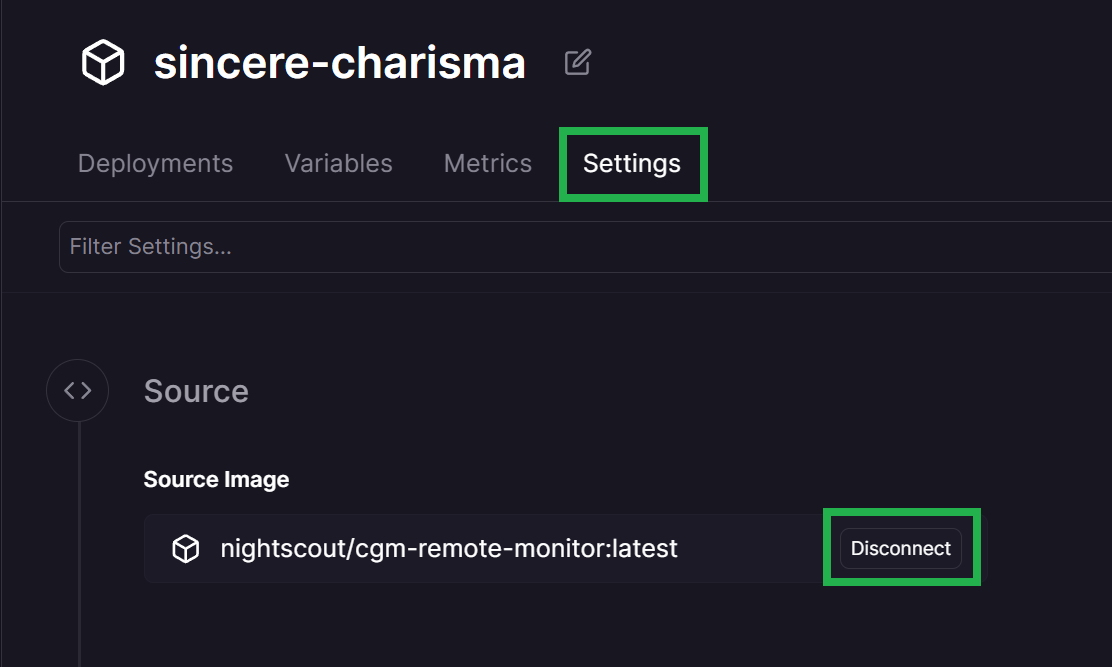1112x667 pixels.
Task: Select the Settings tab
Action: 632,164
